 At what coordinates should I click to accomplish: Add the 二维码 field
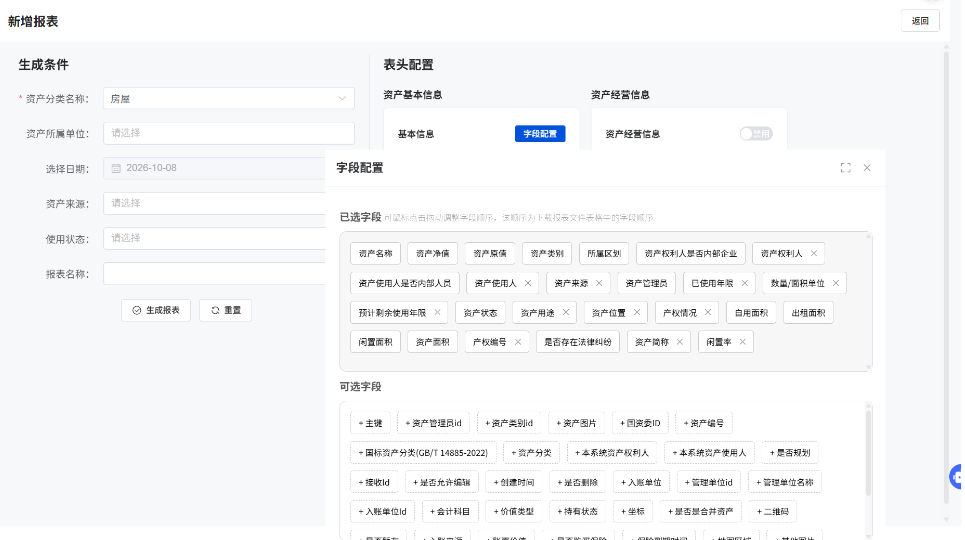[772, 512]
